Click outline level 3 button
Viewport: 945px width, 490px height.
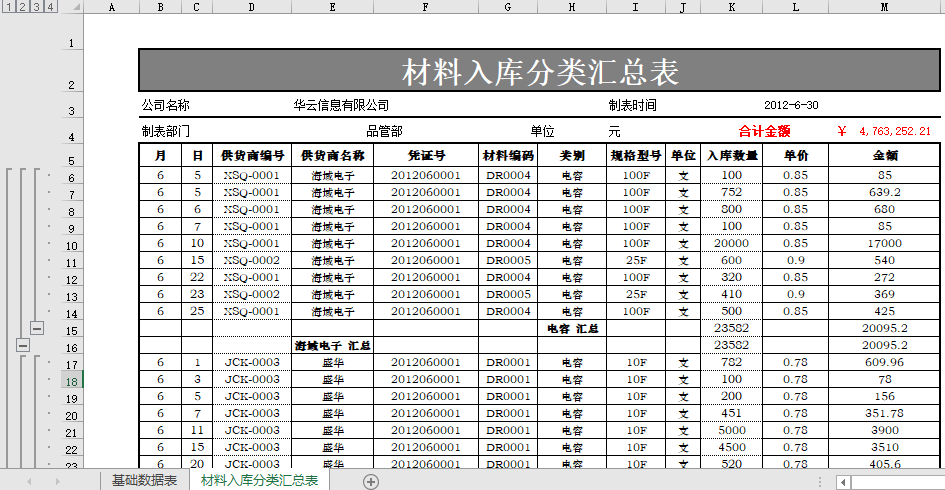click(x=36, y=7)
